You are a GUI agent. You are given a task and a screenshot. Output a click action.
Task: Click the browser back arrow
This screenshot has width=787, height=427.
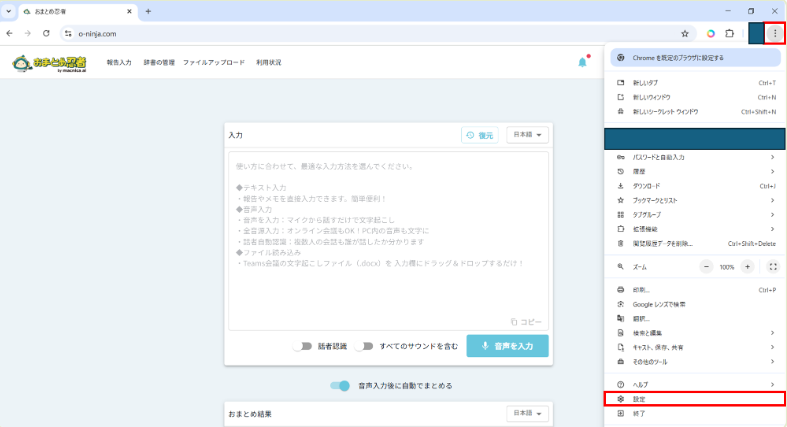coord(10,34)
